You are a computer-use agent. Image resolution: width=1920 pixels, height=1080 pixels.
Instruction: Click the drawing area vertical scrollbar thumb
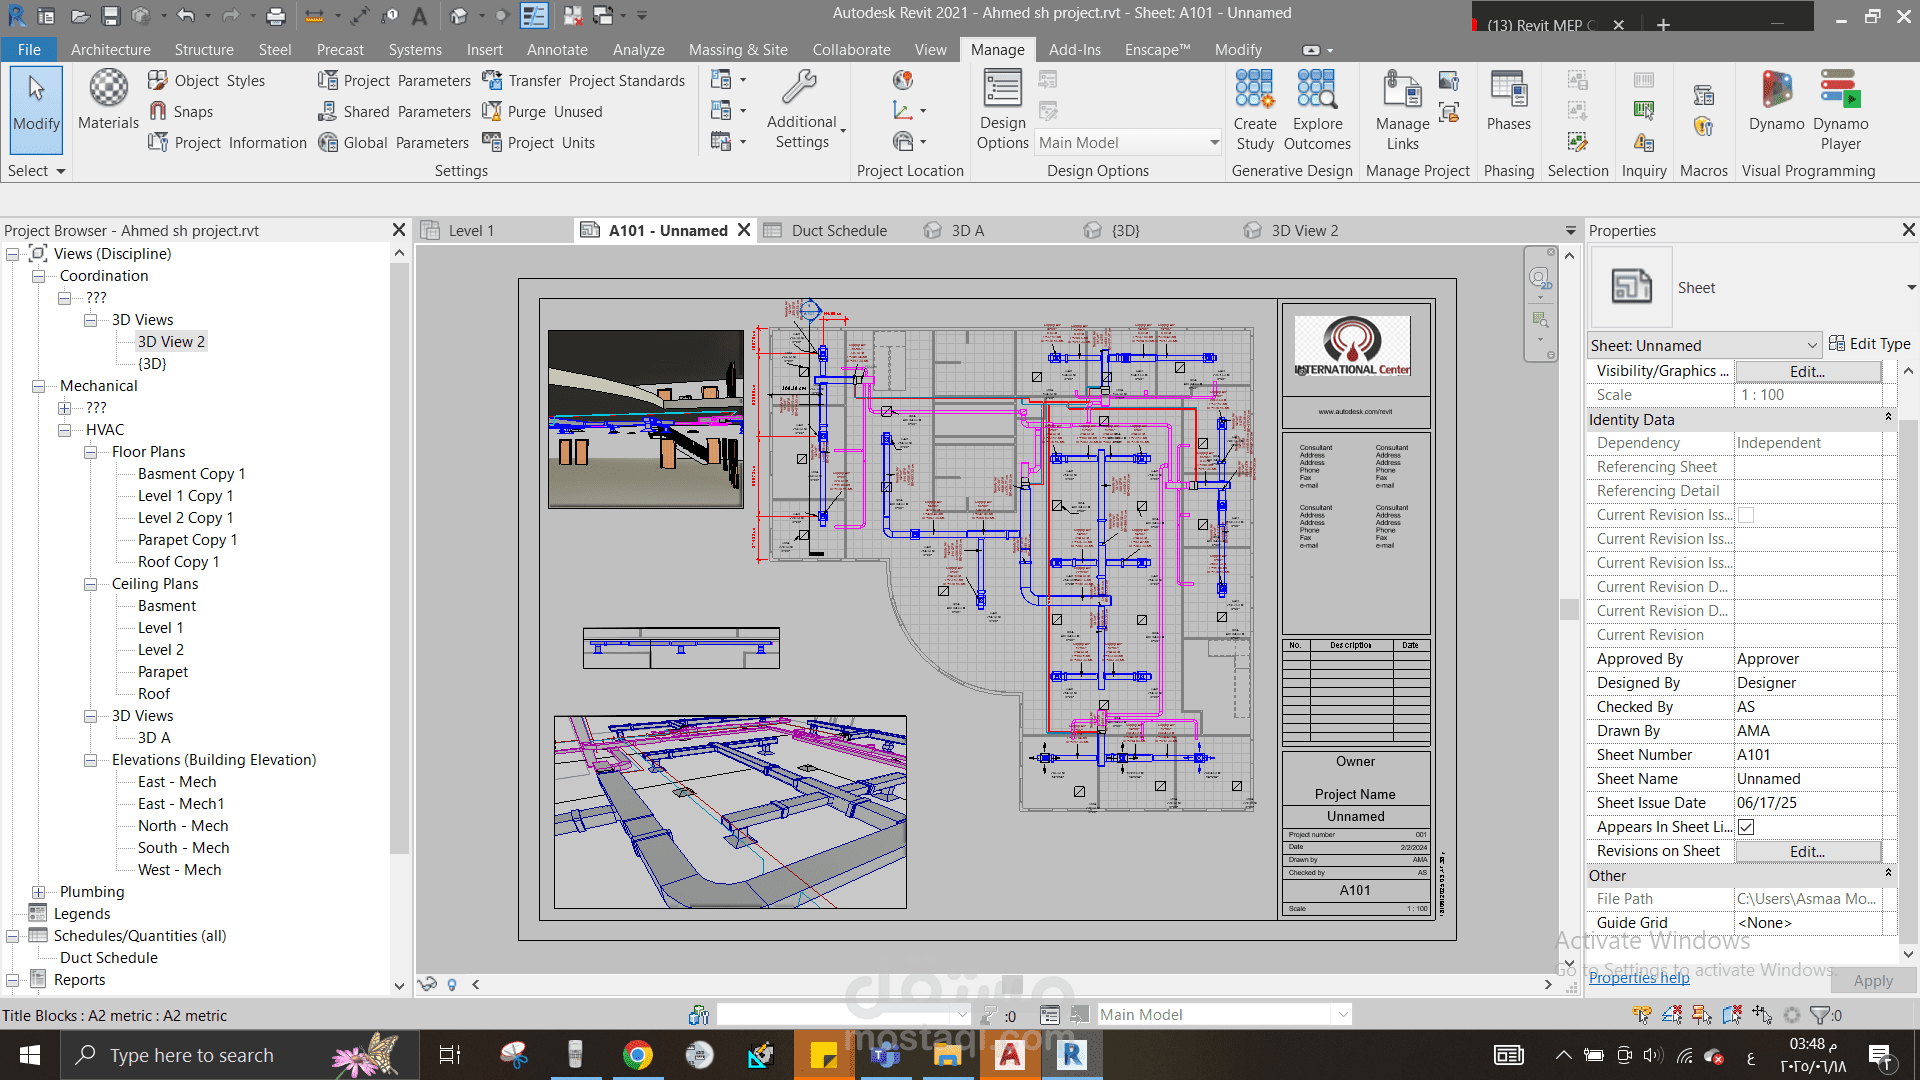(x=1569, y=609)
